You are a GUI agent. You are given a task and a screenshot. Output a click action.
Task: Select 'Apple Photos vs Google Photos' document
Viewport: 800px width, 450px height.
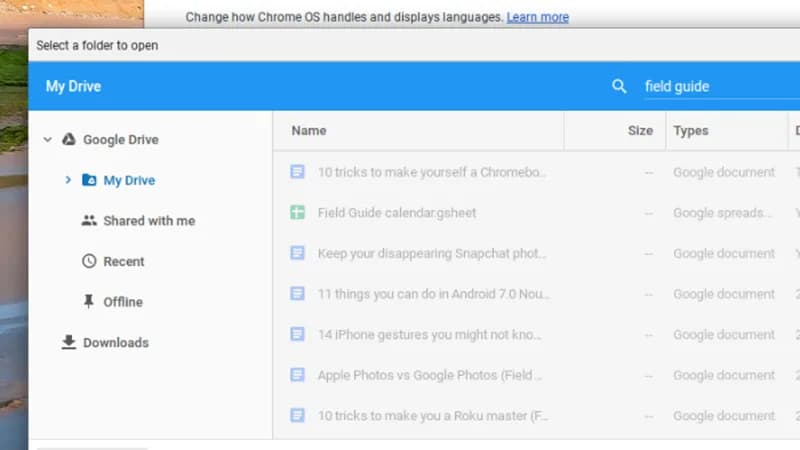[x=430, y=375]
